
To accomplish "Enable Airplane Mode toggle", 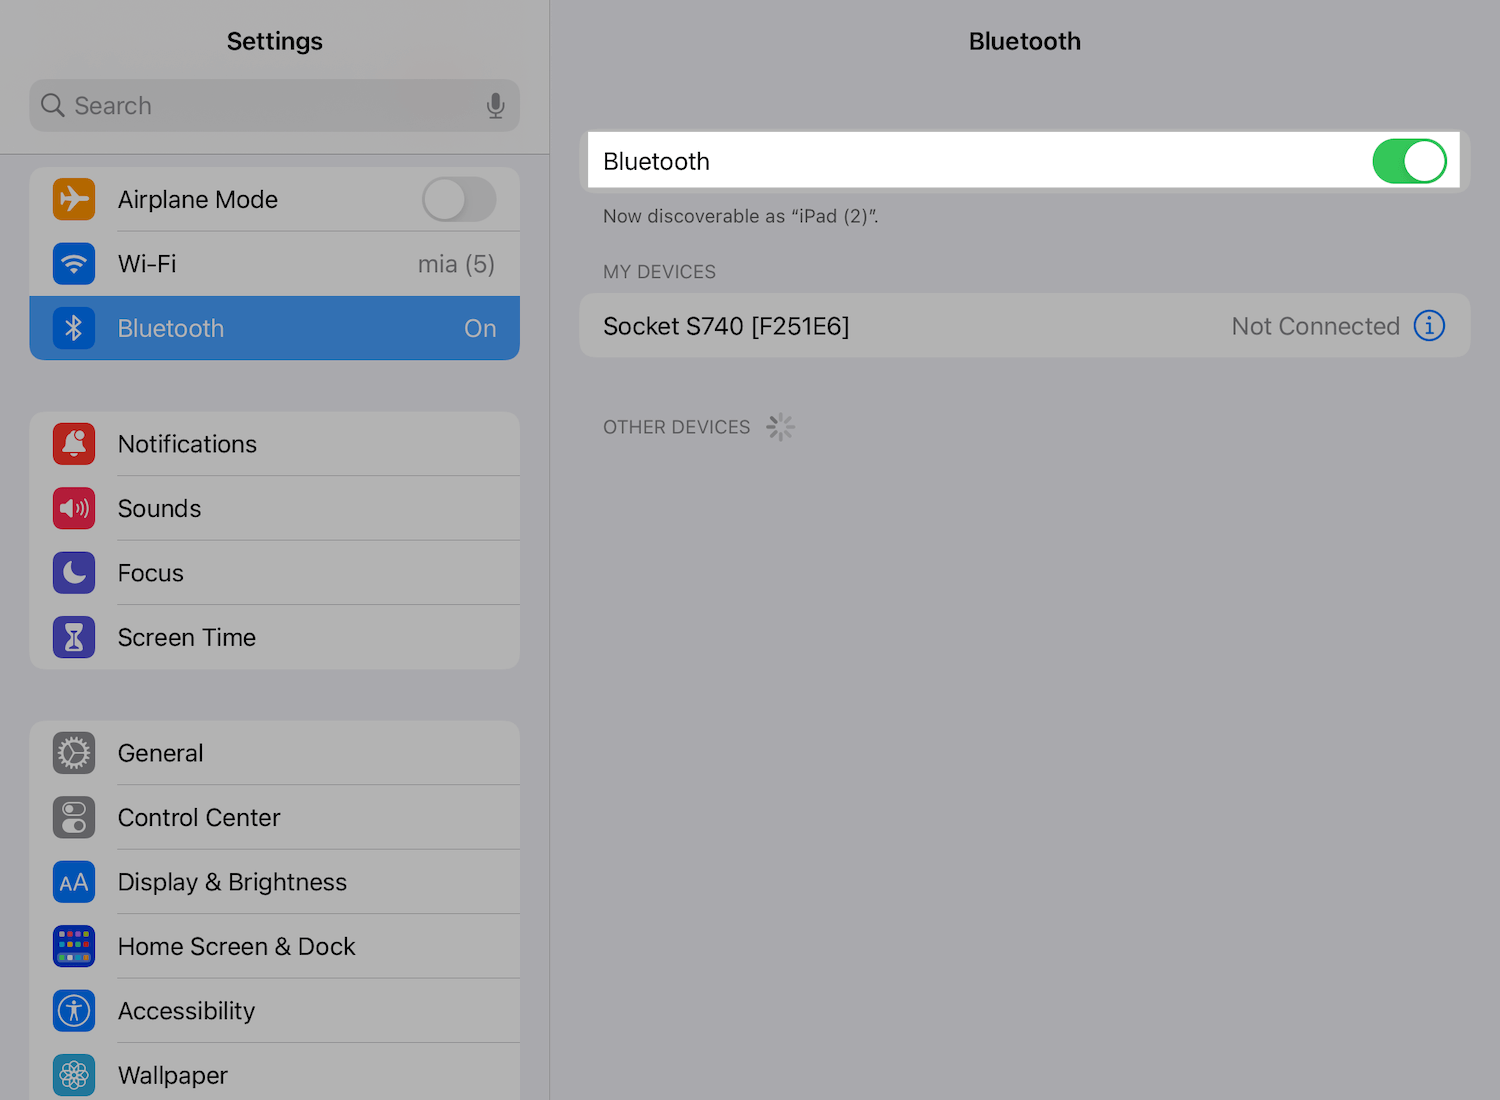I will pos(459,200).
